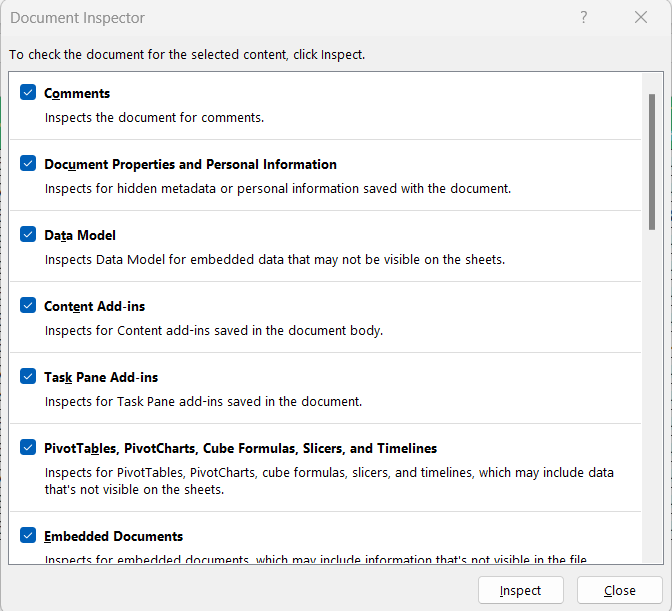Click PivotTables, PivotCharts, Cube Formulas label
The width and height of the screenshot is (672, 611).
[240, 449]
